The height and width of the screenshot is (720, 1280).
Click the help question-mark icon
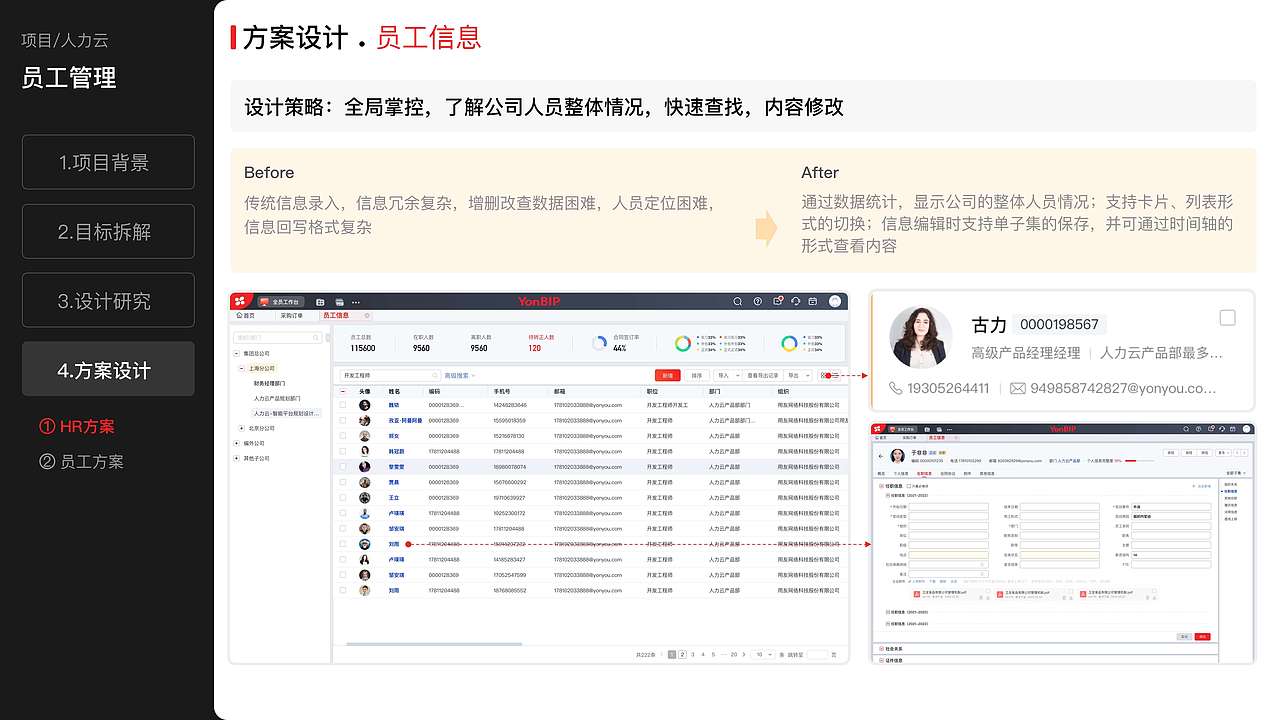pos(756,301)
